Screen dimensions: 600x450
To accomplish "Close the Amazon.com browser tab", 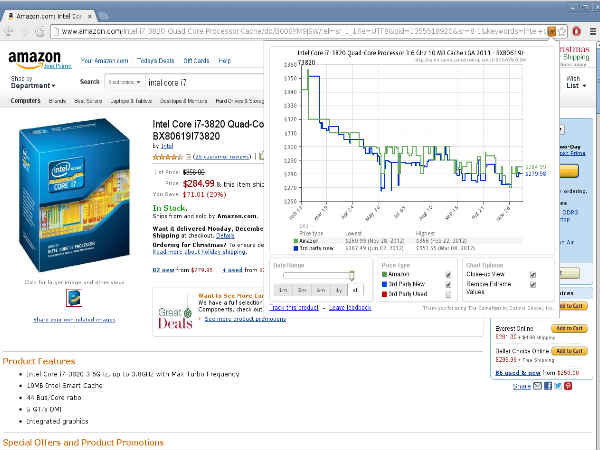I will pyautogui.click(x=90, y=16).
